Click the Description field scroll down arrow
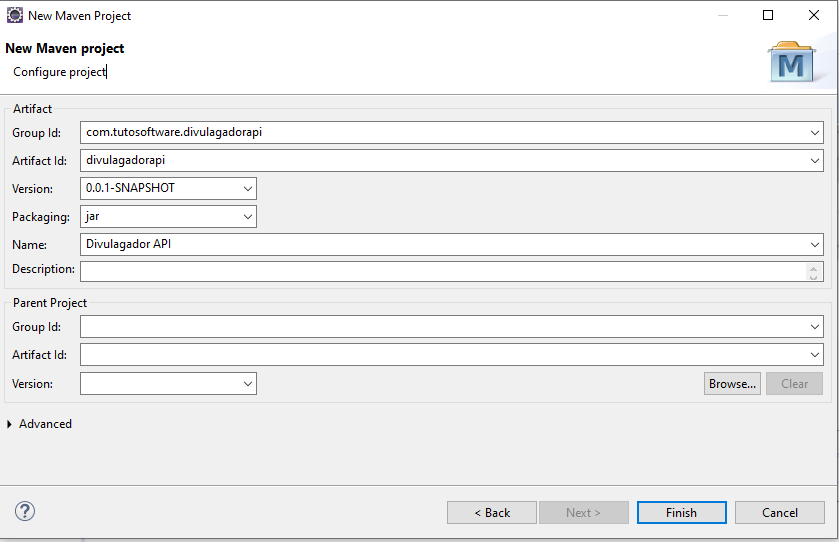839x542 pixels. coord(813,276)
